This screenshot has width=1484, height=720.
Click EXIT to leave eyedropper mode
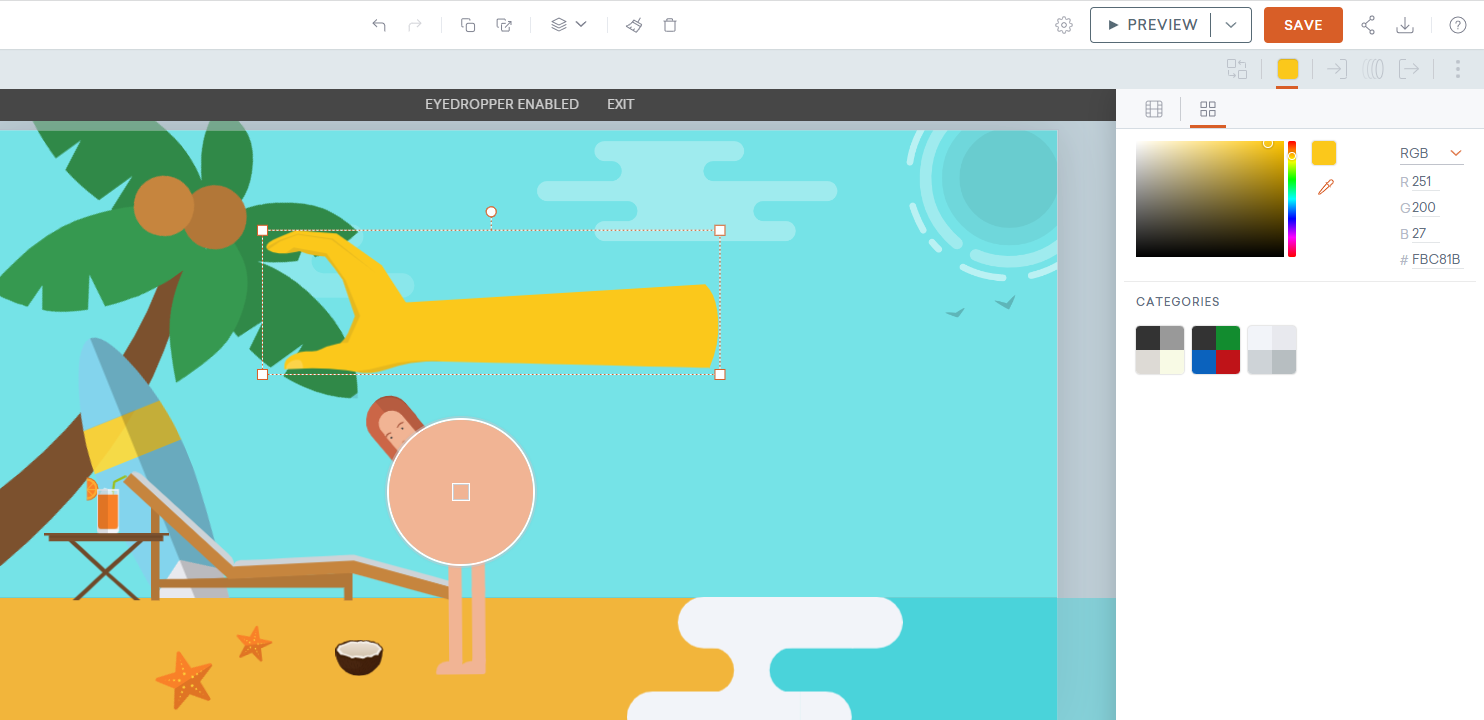tap(620, 104)
